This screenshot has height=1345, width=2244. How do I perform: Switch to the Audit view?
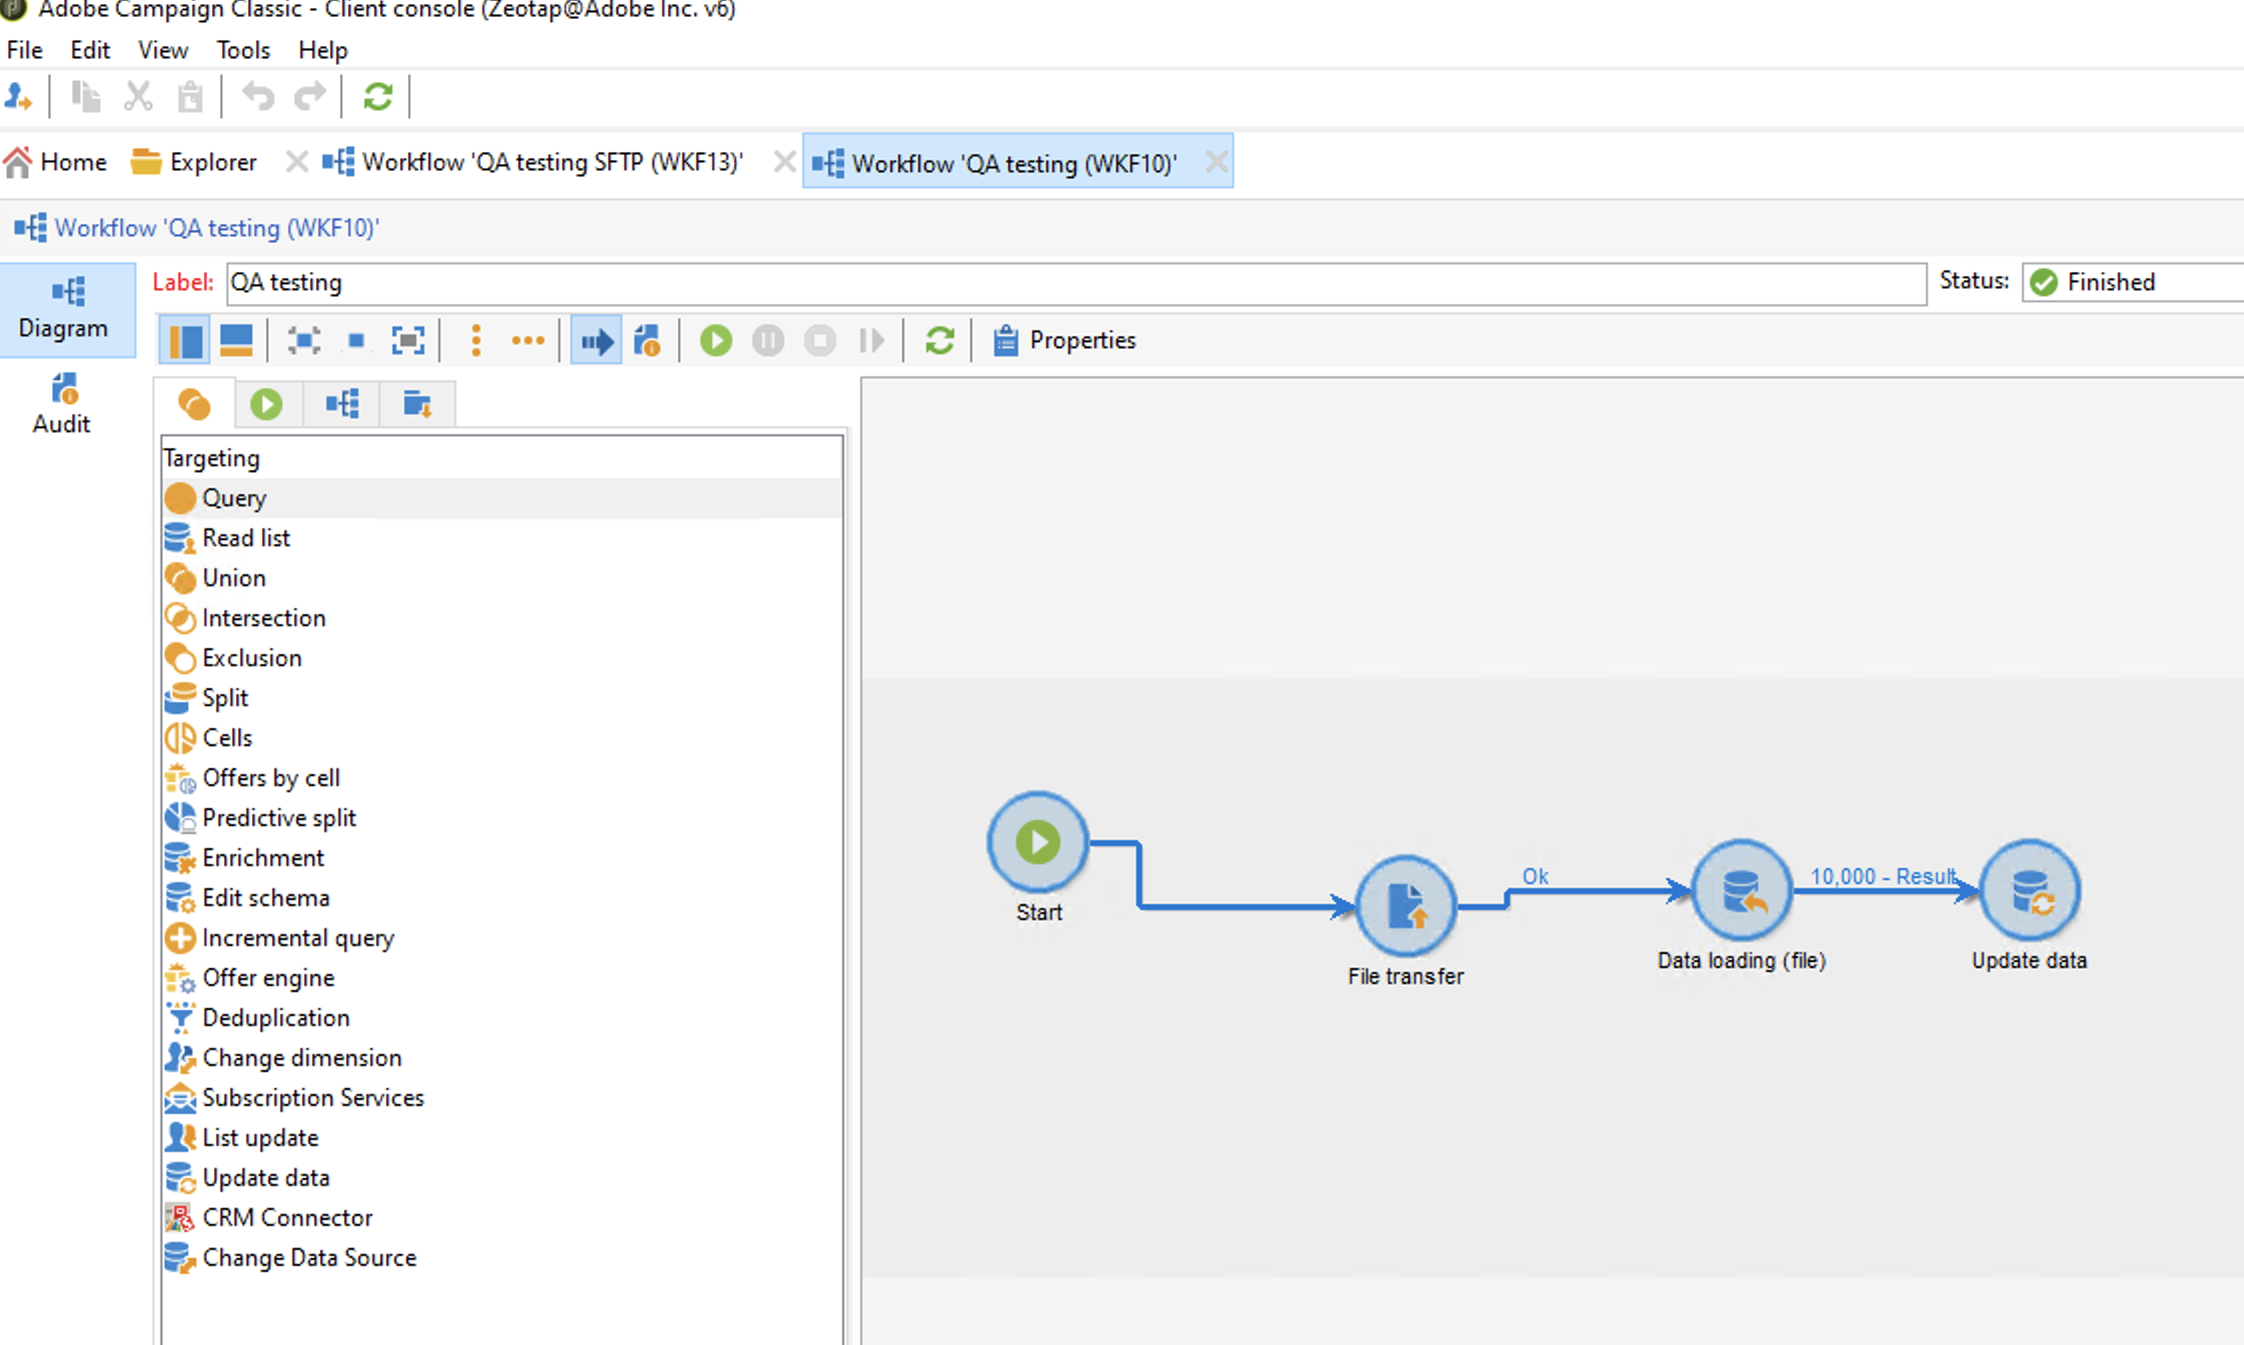62,404
